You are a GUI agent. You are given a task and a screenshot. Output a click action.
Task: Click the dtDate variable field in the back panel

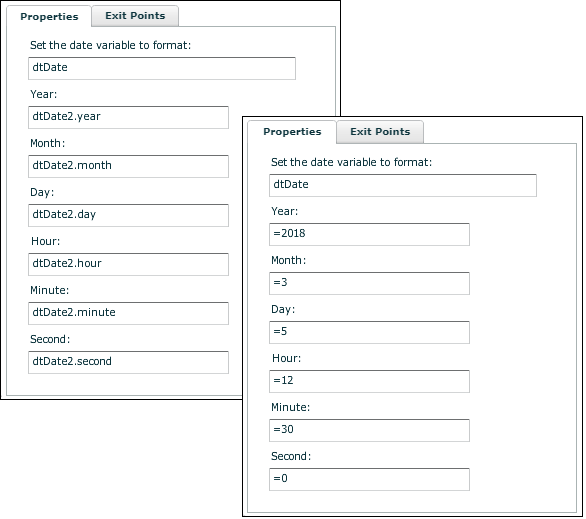162,68
